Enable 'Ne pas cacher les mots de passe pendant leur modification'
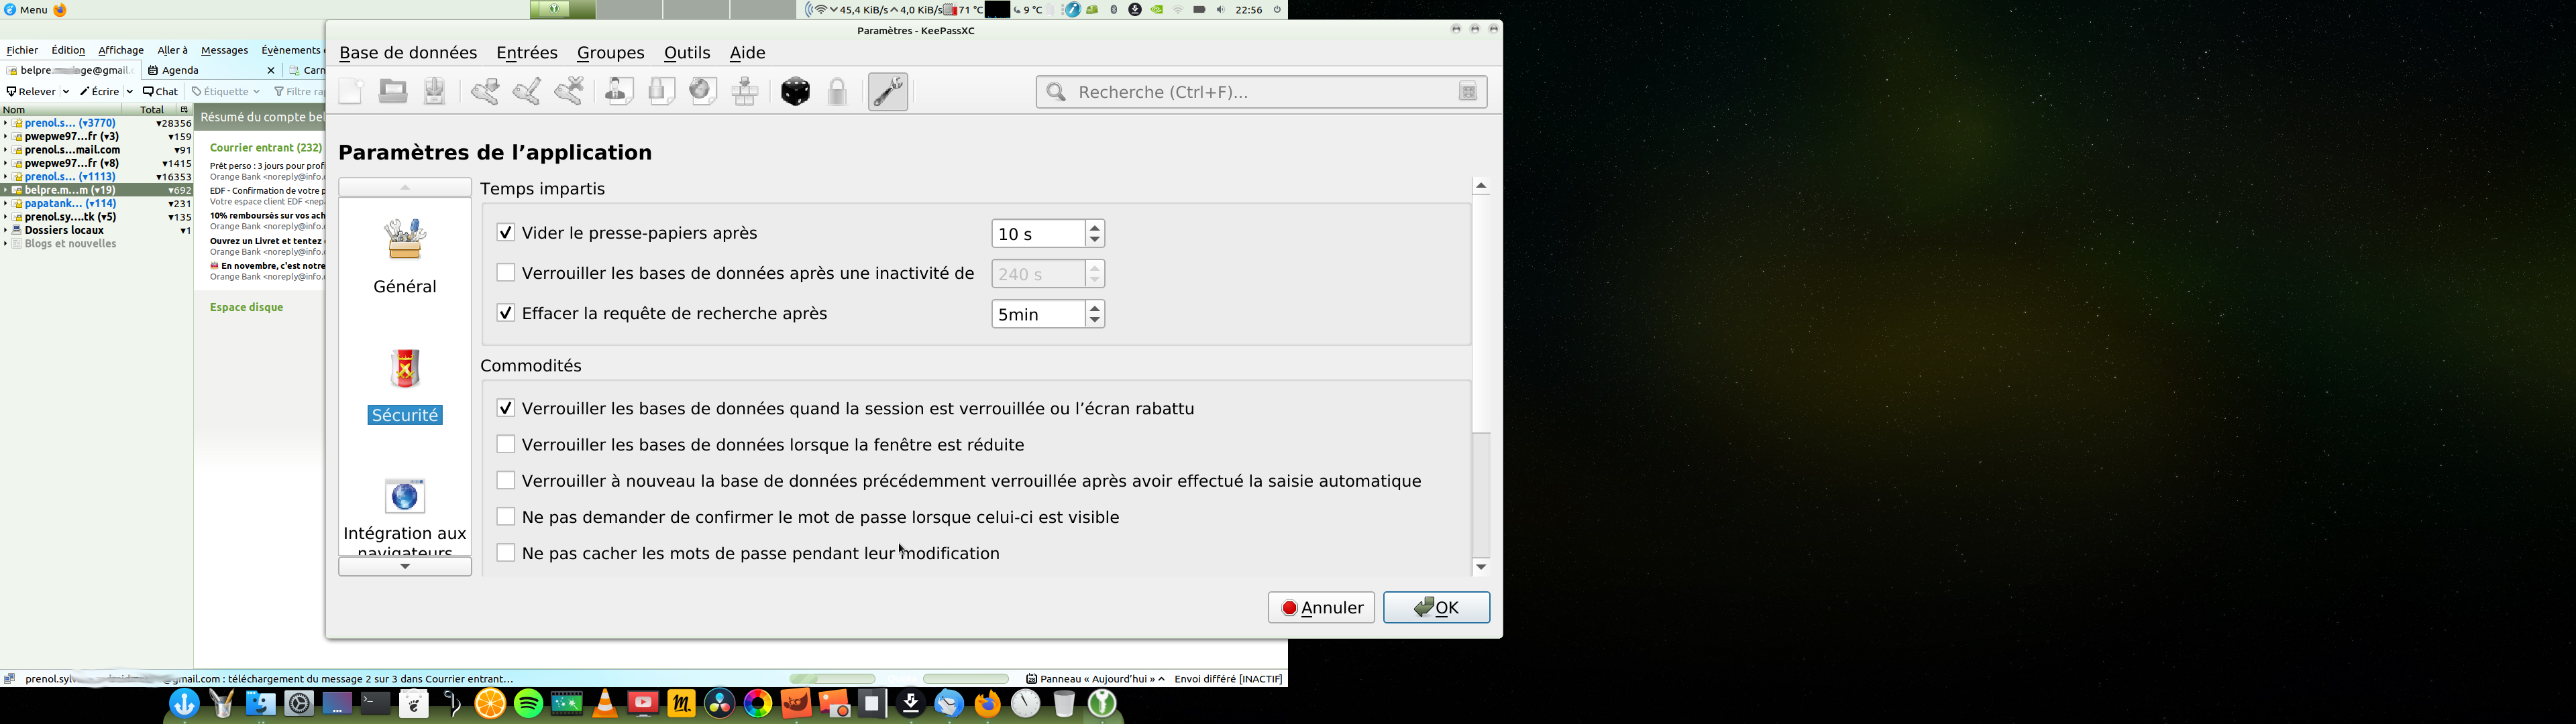 pyautogui.click(x=506, y=552)
